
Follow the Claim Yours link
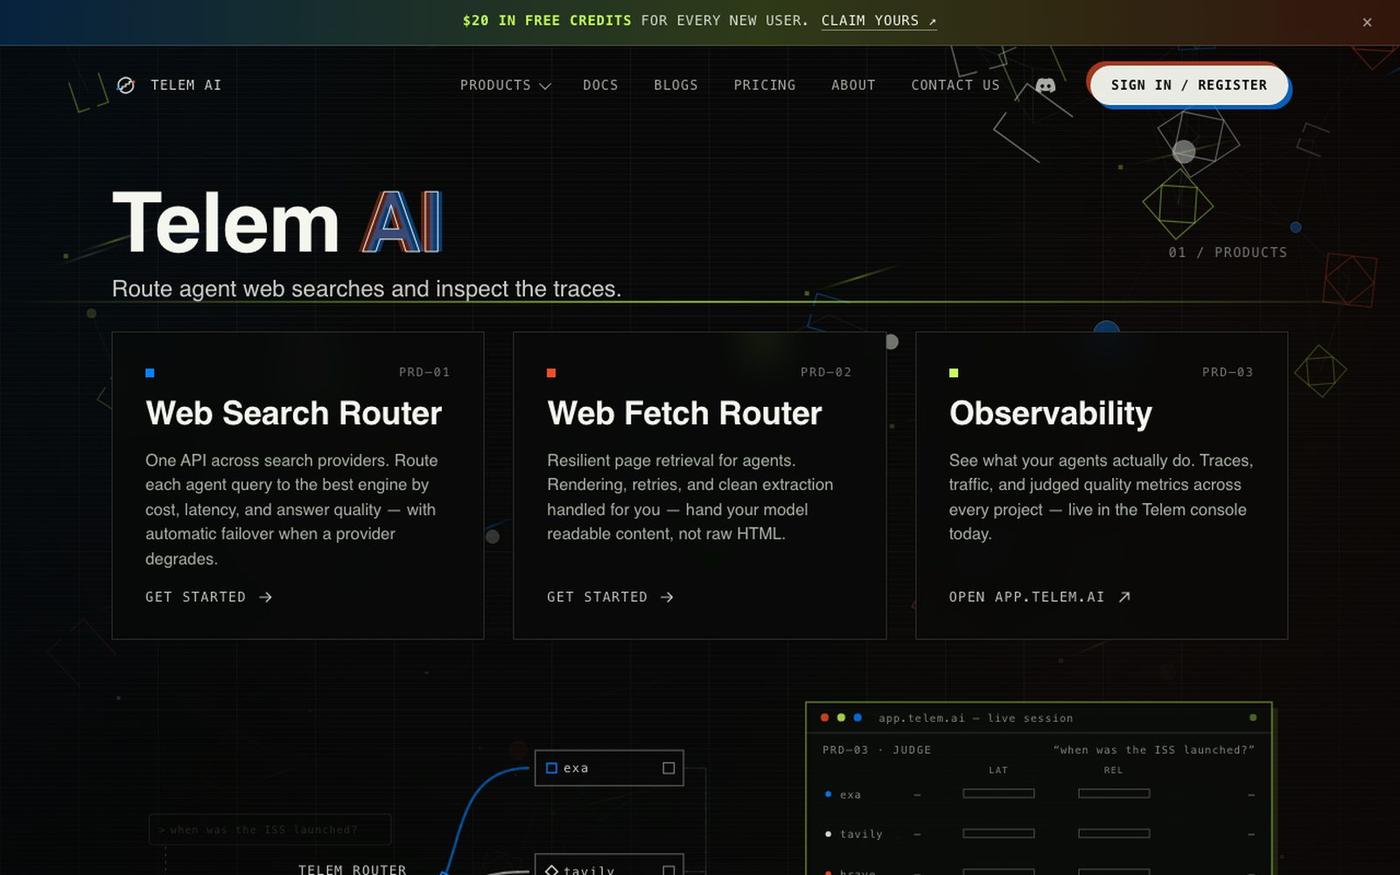[x=879, y=21]
